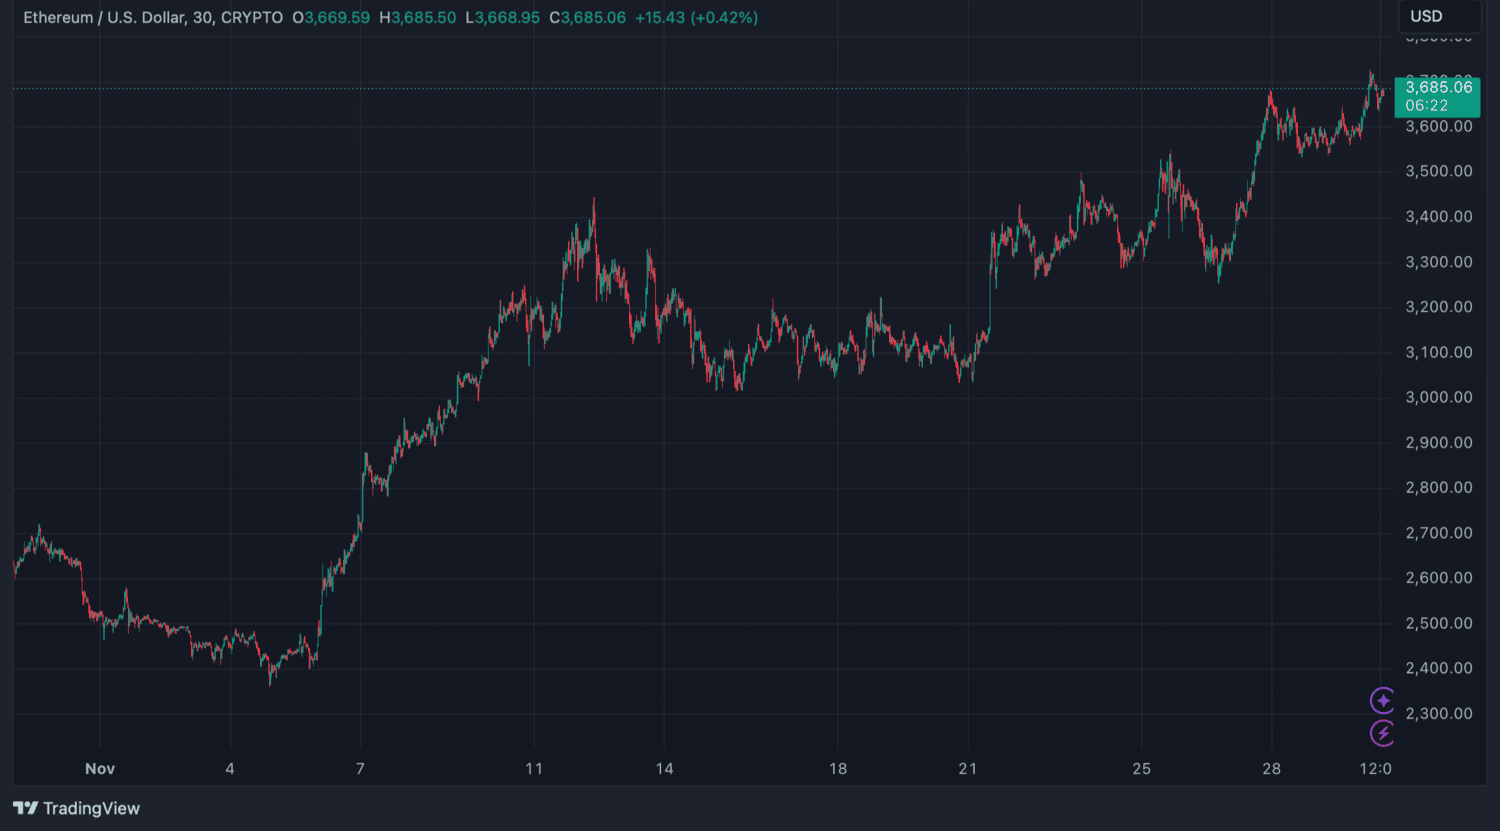Screen dimensions: 1500x831
Task: Click the purple star event icon
Action: click(1382, 700)
